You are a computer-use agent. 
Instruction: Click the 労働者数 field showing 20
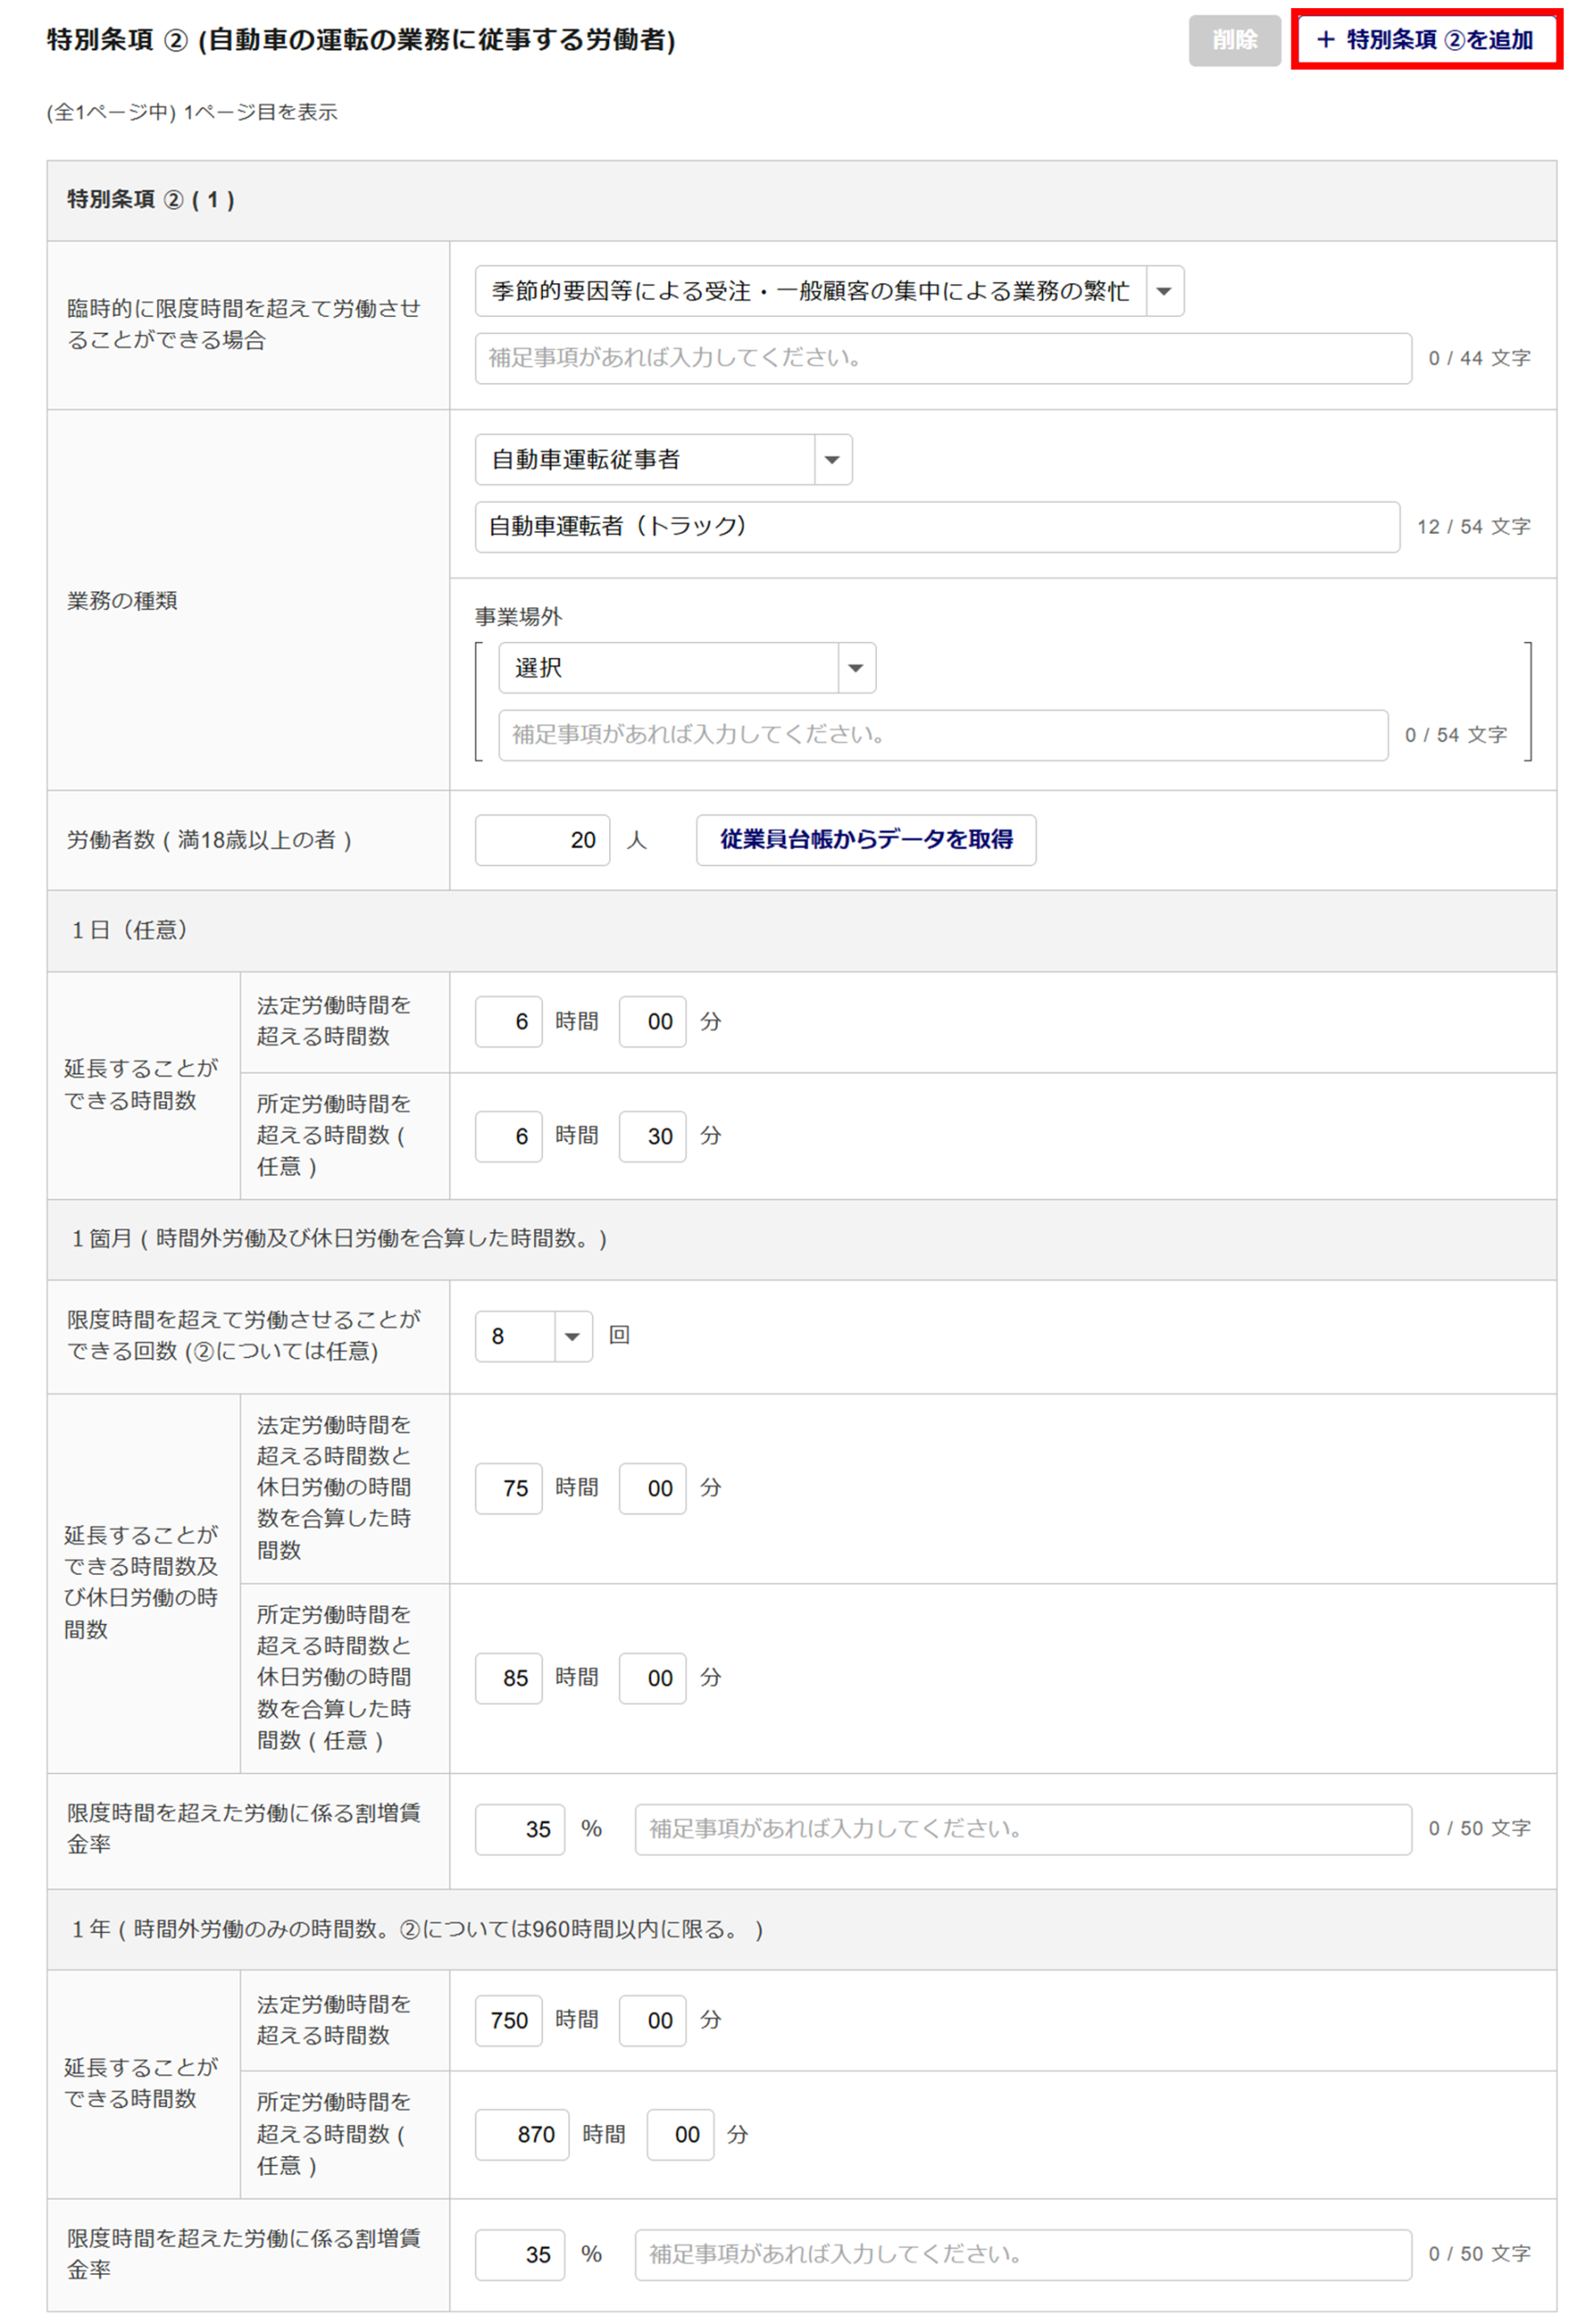[542, 839]
